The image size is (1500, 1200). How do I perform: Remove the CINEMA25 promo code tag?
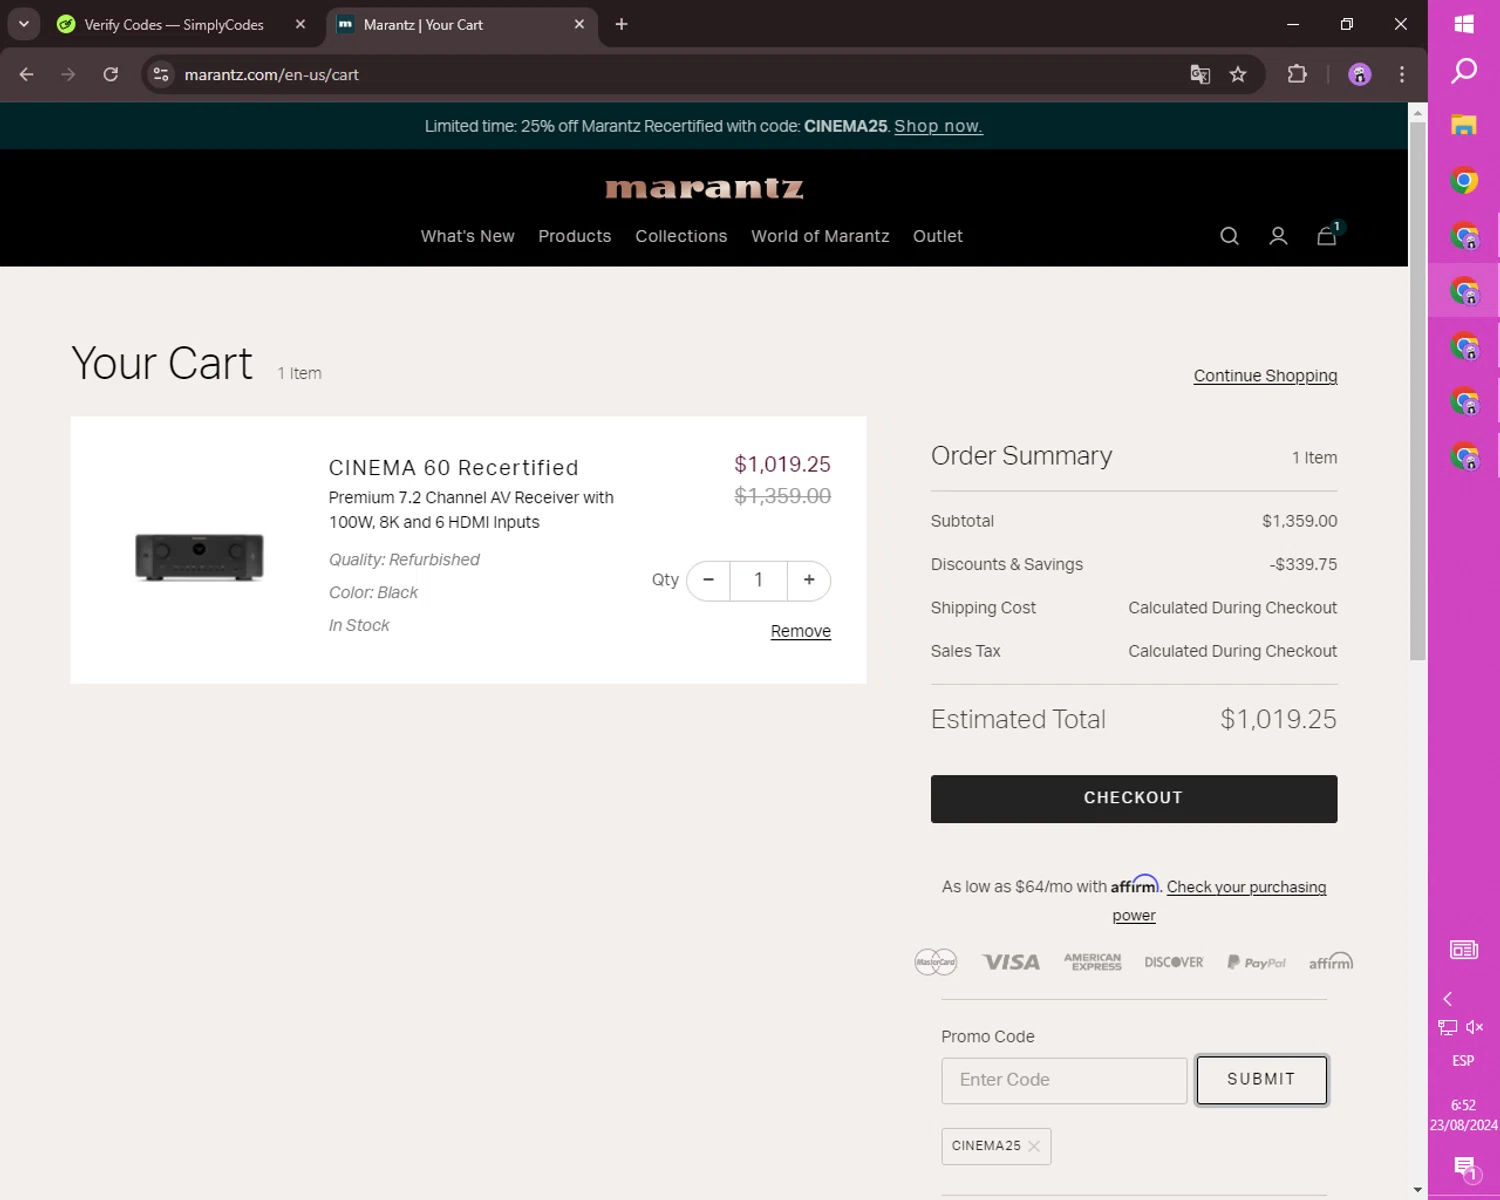click(x=1034, y=1146)
